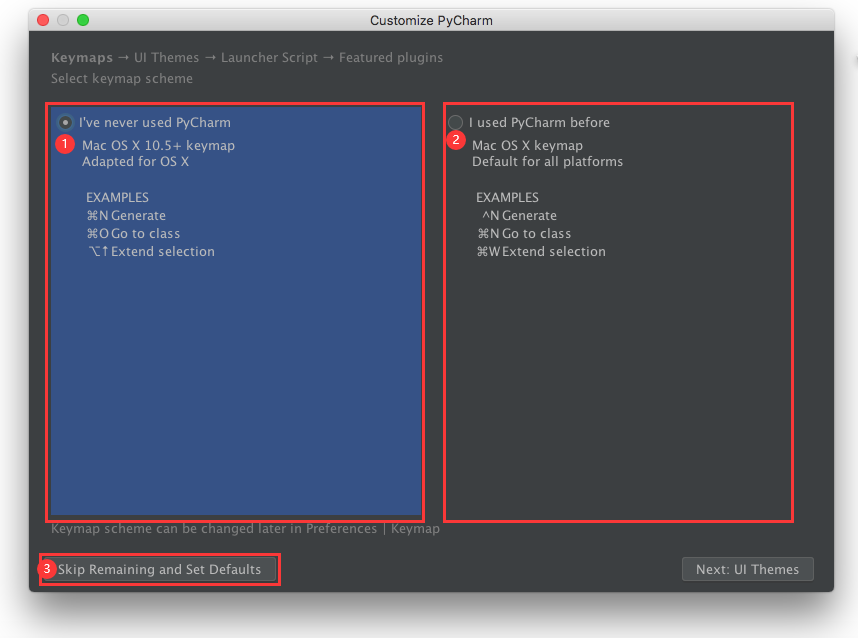The width and height of the screenshot is (858, 638).
Task: Click the ⌘W Extend selection example
Action: coord(541,252)
